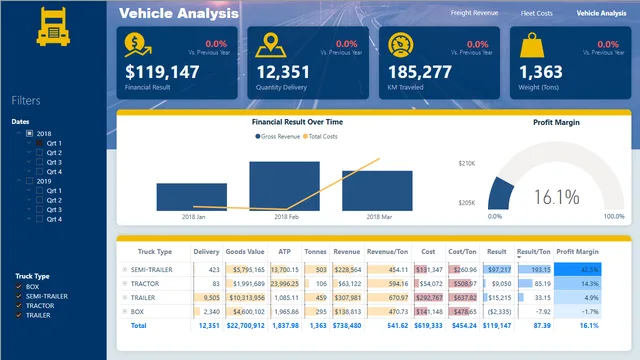Open the Freight Revenue page
This screenshot has width=640, height=360.
474,13
